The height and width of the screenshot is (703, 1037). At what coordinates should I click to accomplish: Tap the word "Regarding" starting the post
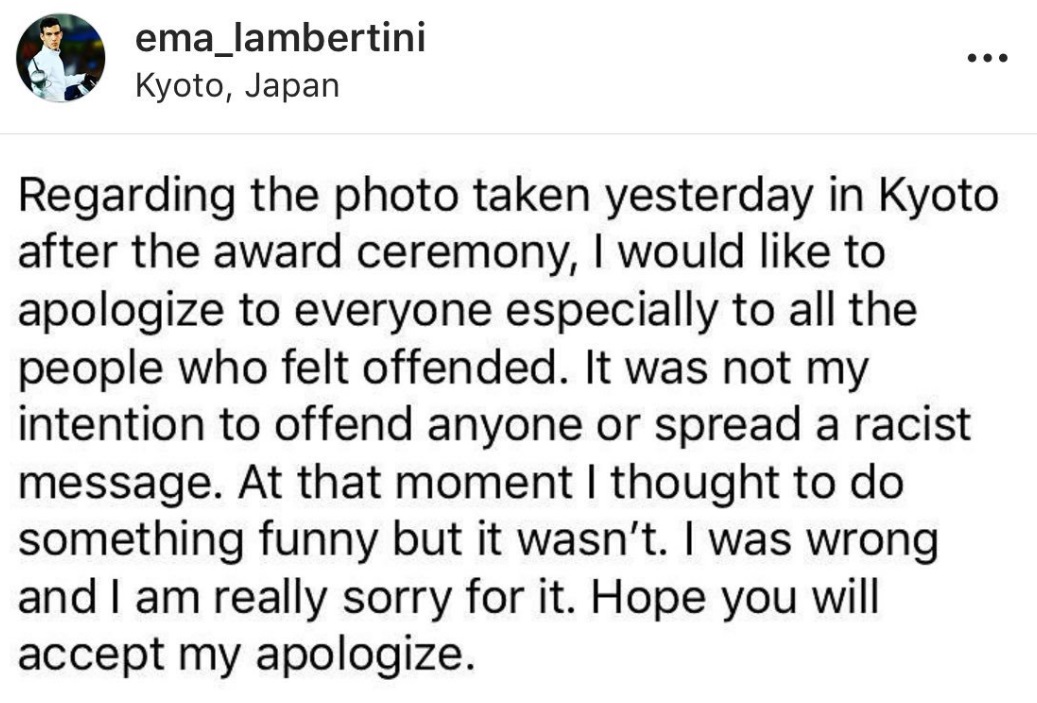[126, 196]
